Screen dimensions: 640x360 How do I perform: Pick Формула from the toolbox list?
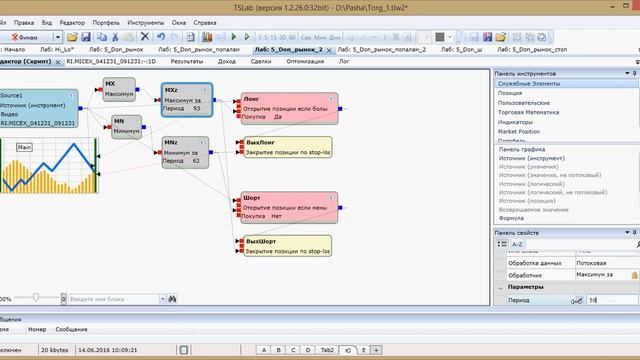point(511,218)
